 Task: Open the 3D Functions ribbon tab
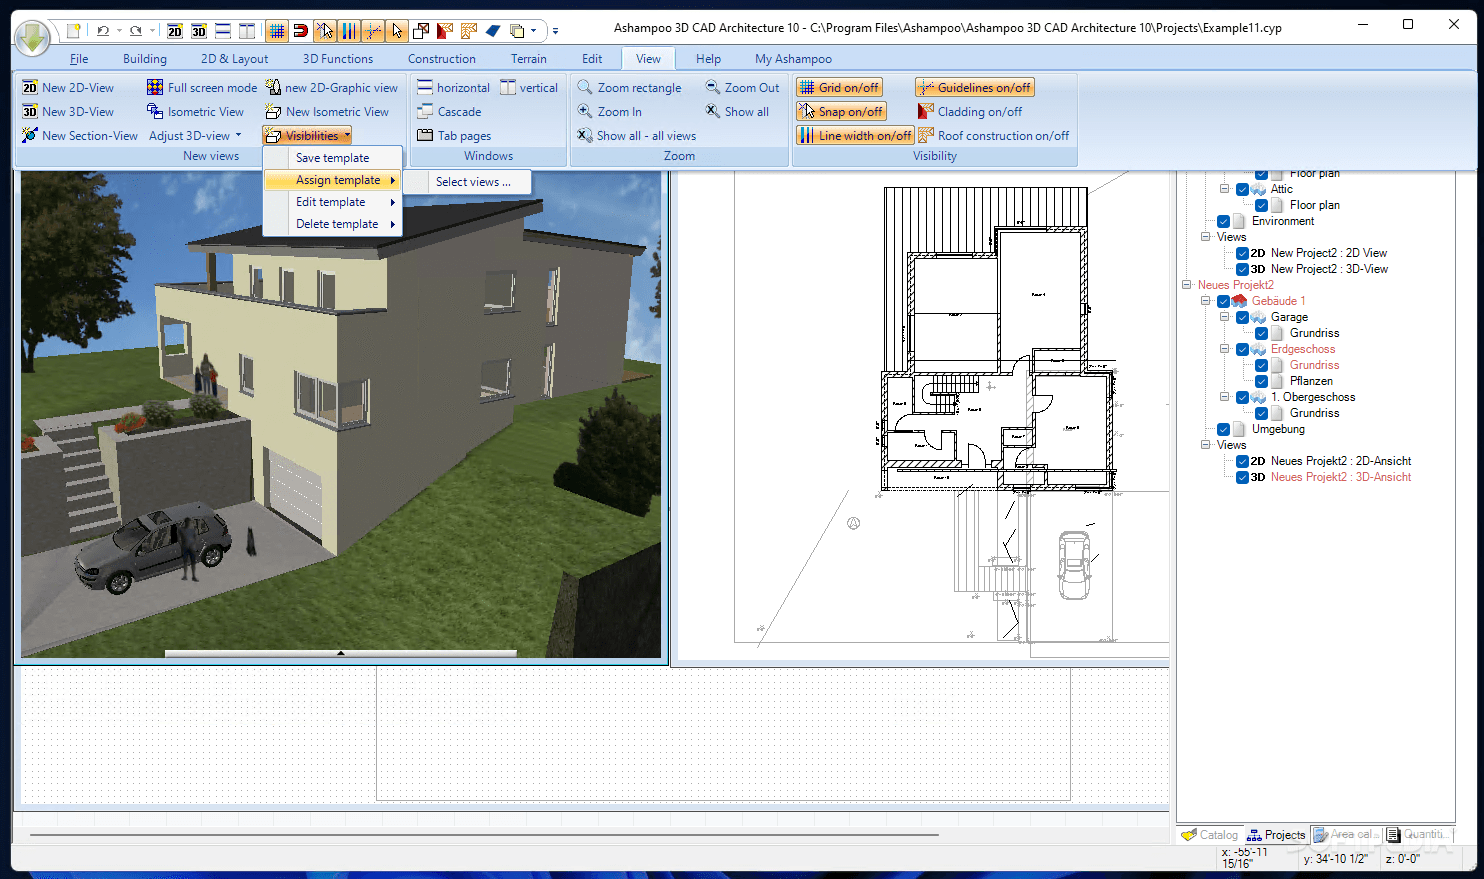tap(338, 59)
